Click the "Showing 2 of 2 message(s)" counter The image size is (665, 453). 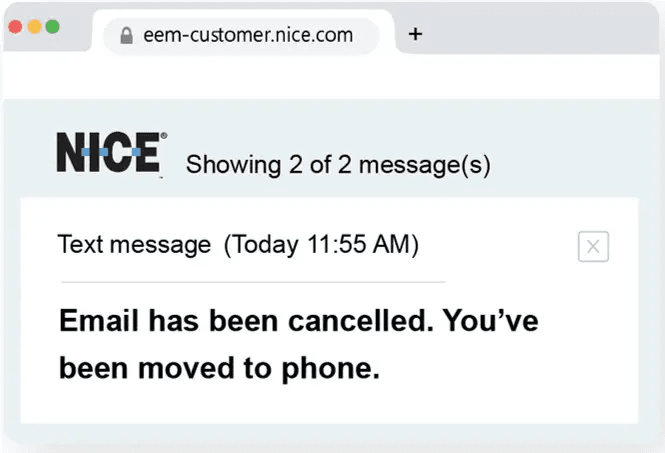click(x=338, y=165)
